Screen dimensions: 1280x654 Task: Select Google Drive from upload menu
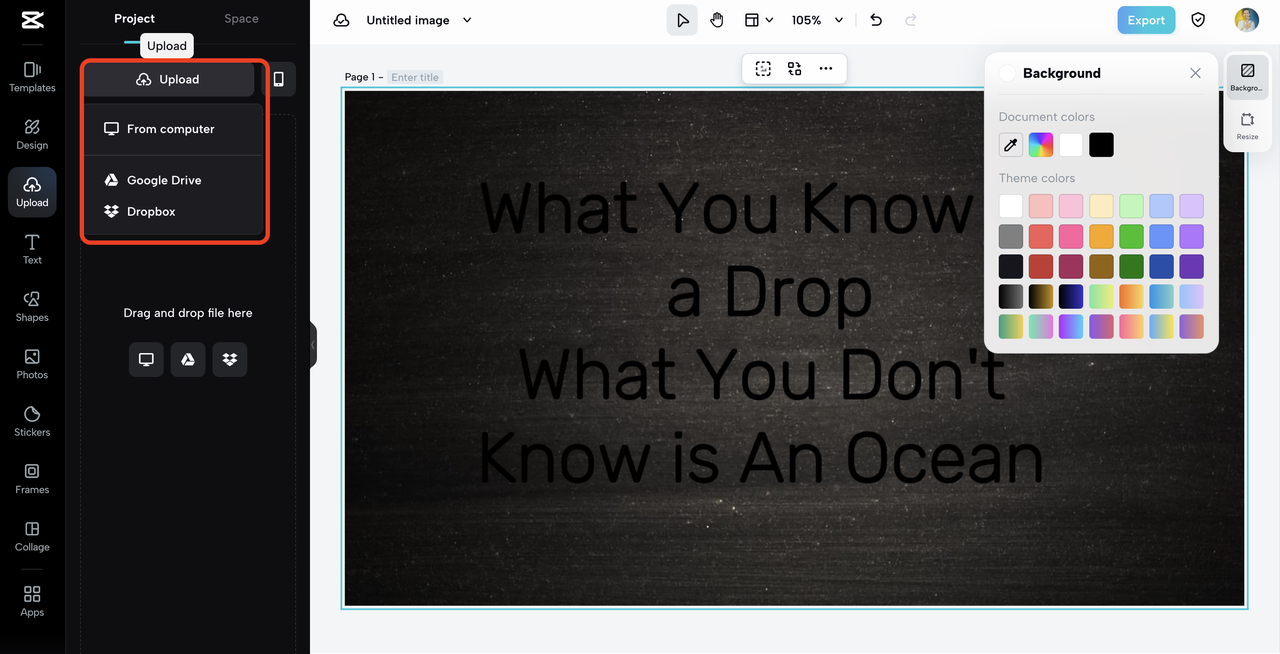pyautogui.click(x=164, y=180)
